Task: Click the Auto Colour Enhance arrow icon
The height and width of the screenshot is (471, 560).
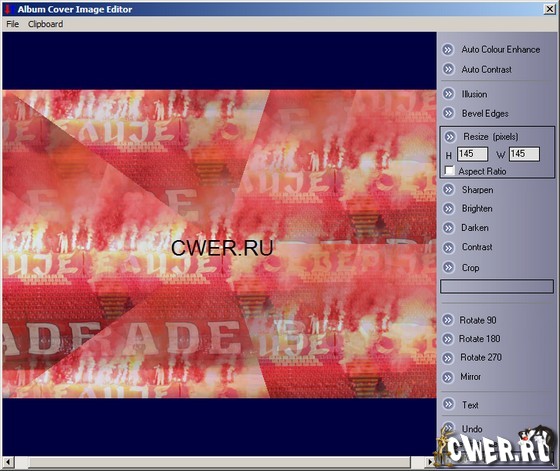Action: [448, 49]
